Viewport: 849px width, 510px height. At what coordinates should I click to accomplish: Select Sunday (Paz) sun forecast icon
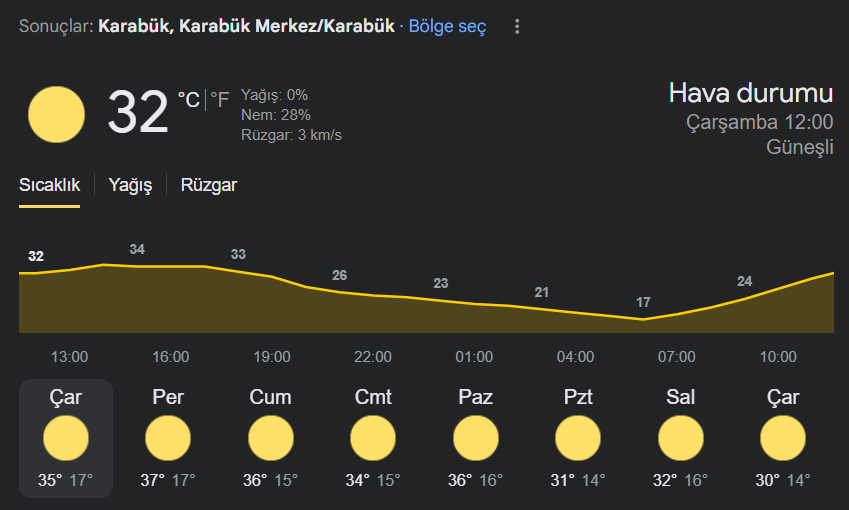click(x=475, y=438)
